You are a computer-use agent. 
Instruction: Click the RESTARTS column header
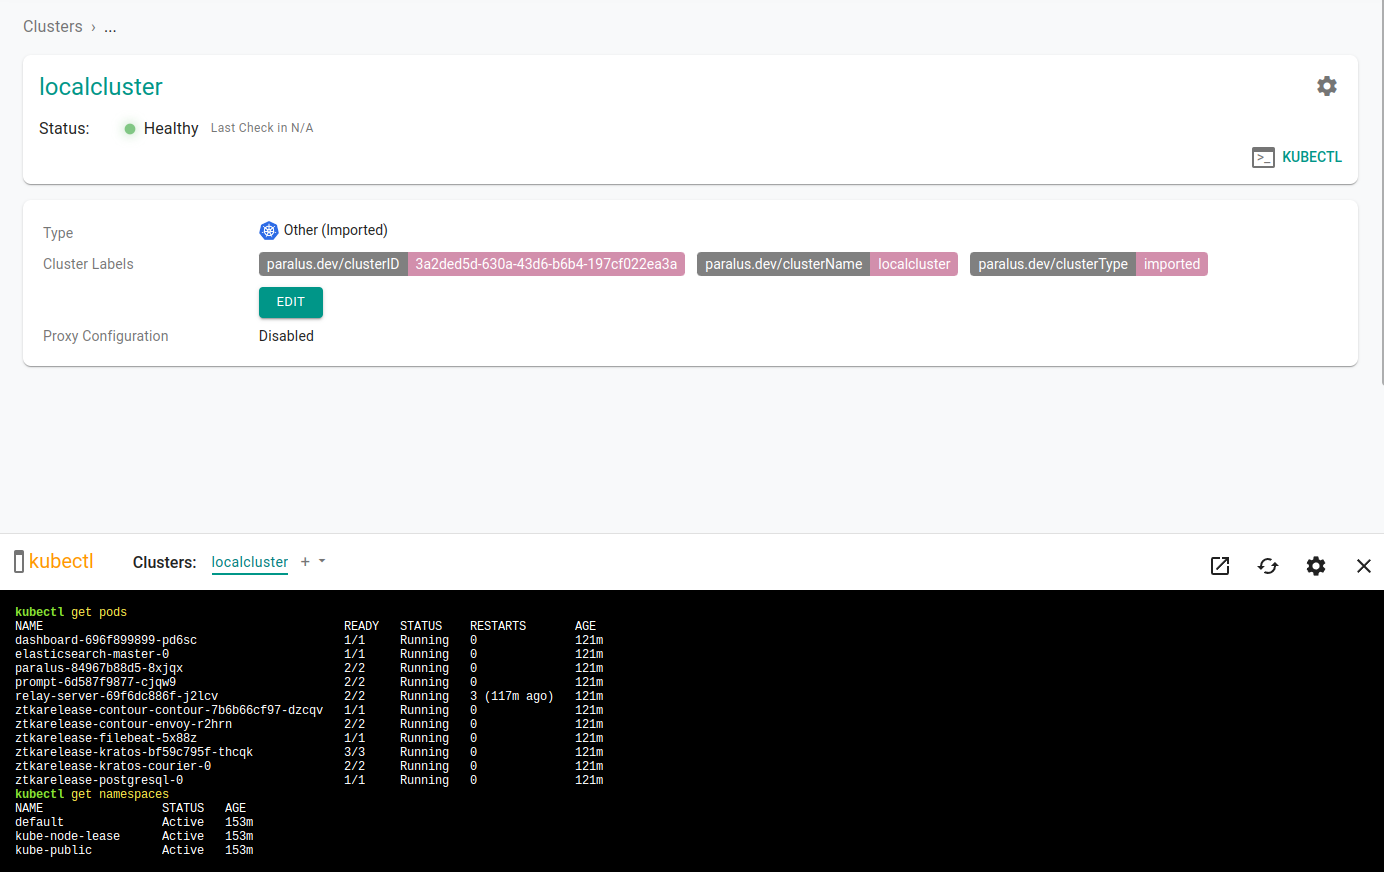coord(498,626)
